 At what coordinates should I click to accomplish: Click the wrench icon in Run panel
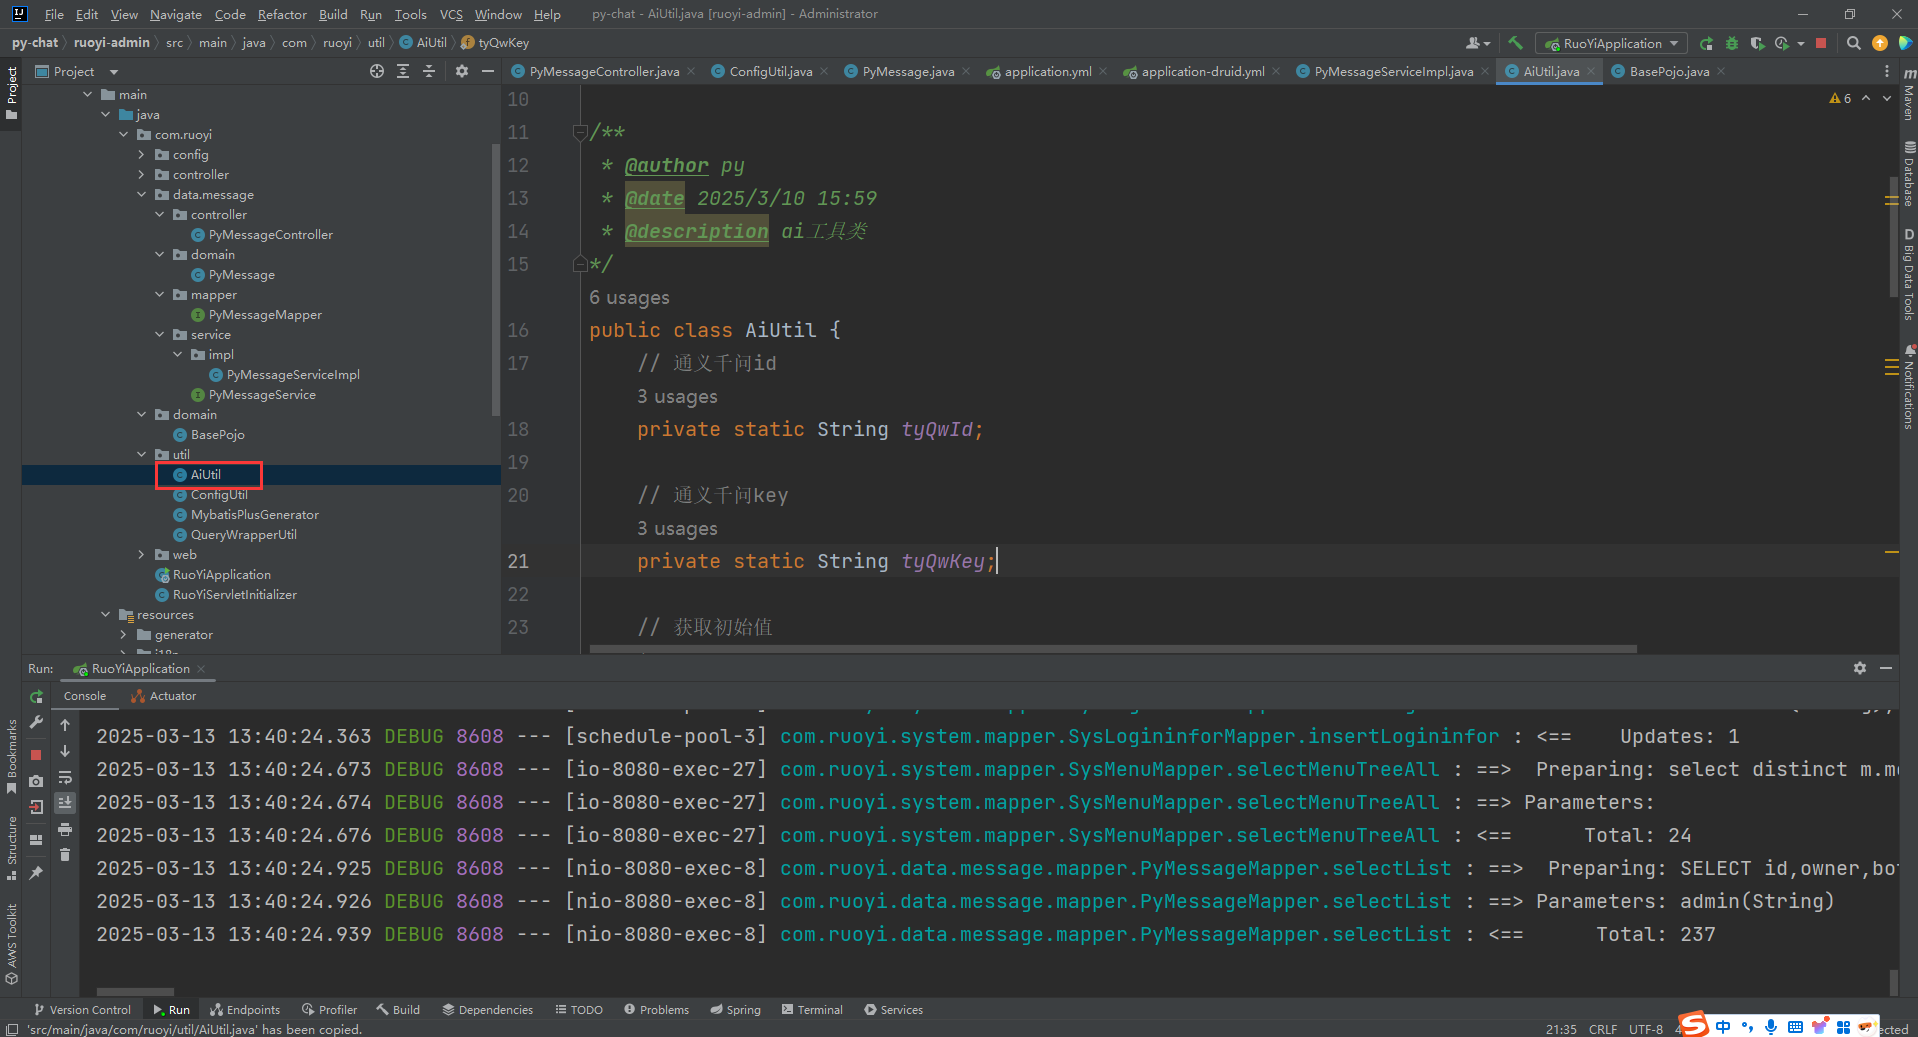pos(36,722)
